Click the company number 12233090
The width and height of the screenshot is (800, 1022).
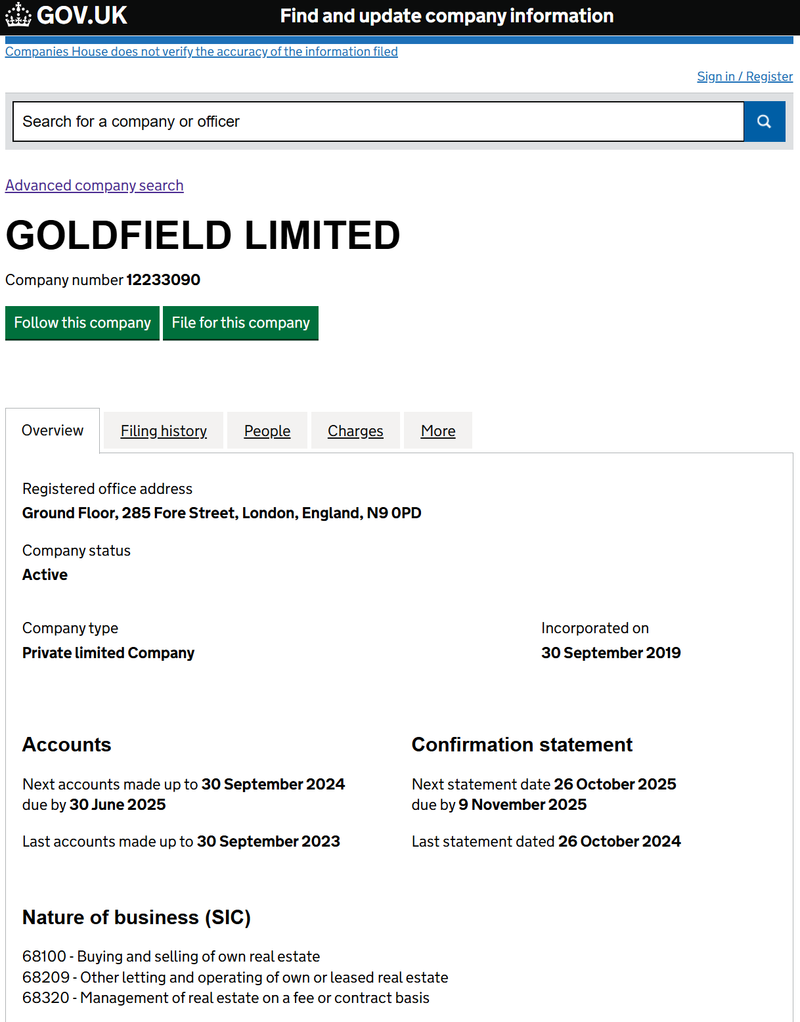pos(163,280)
